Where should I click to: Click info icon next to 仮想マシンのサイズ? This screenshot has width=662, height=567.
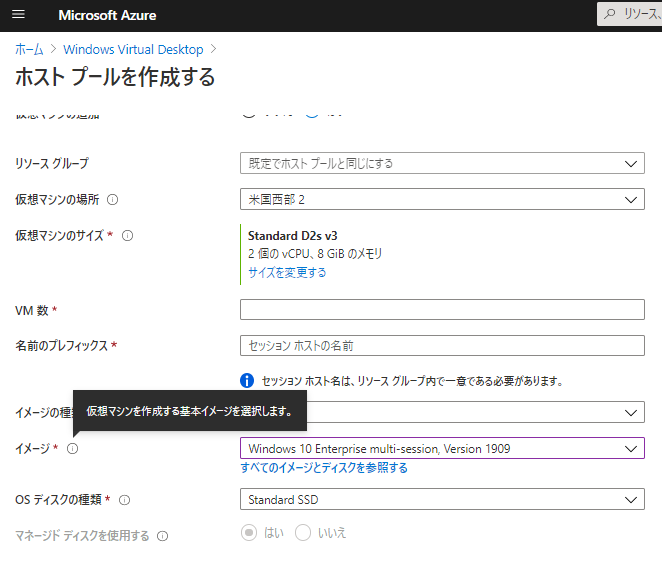128,236
